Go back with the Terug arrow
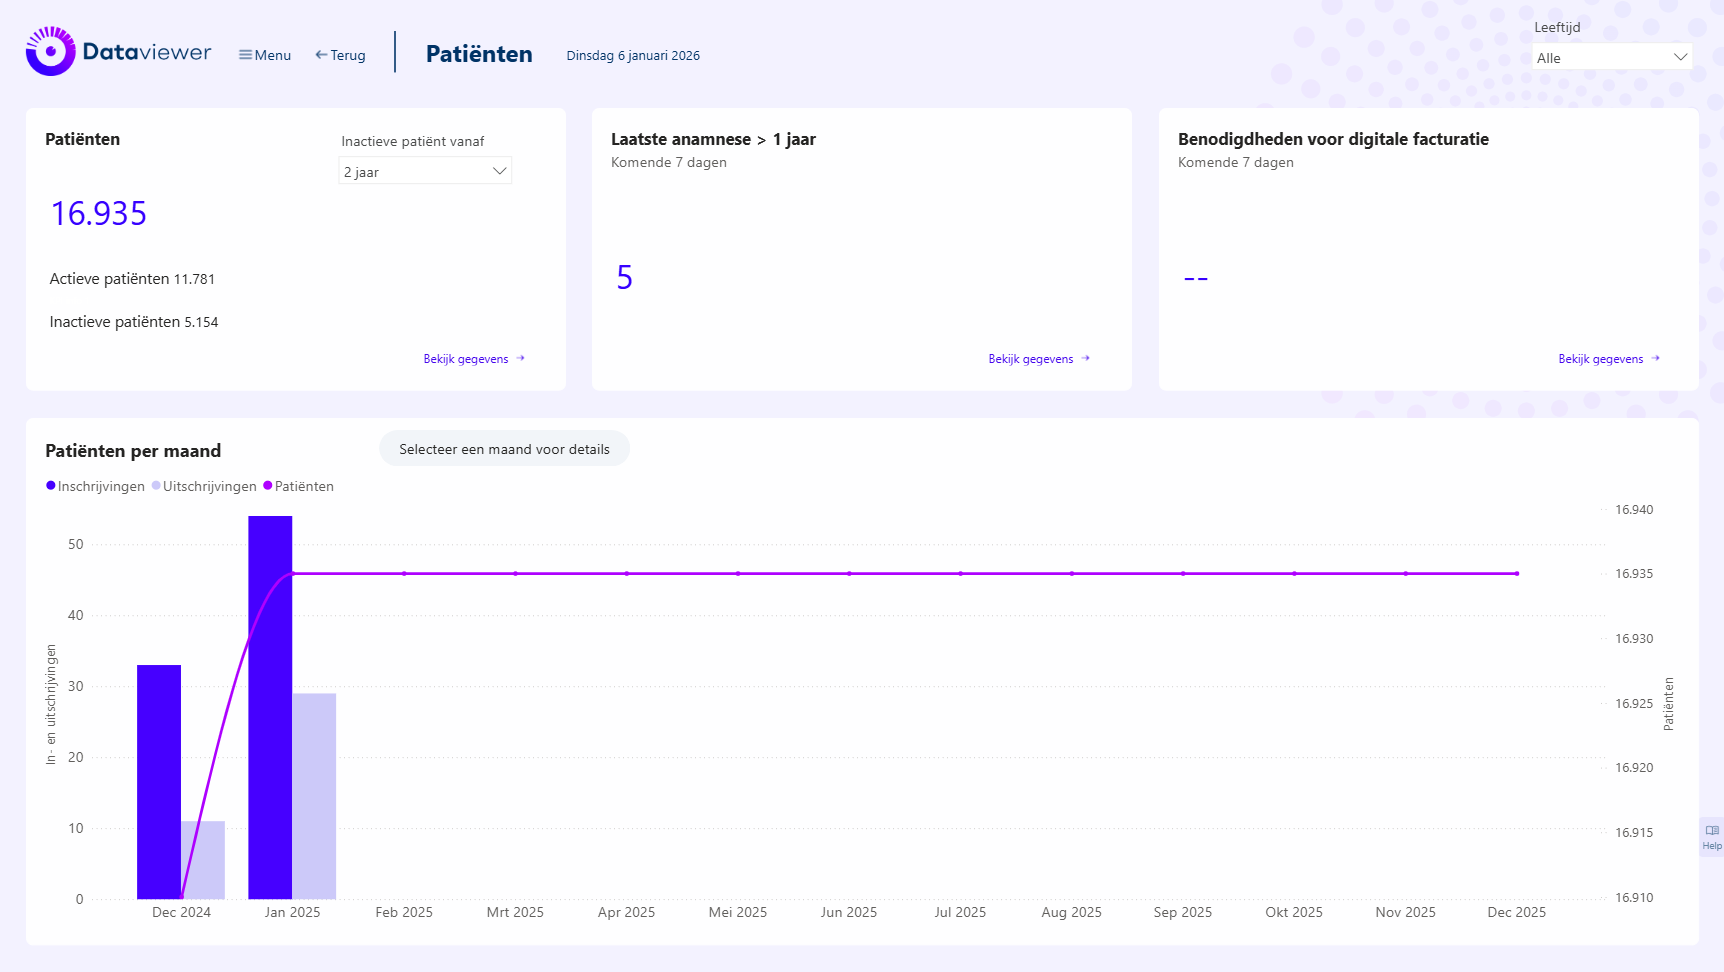The width and height of the screenshot is (1724, 972). coord(340,55)
